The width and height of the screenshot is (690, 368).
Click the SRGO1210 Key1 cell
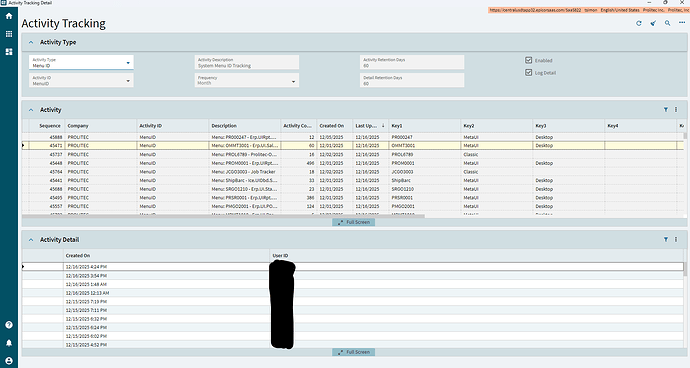click(425, 189)
